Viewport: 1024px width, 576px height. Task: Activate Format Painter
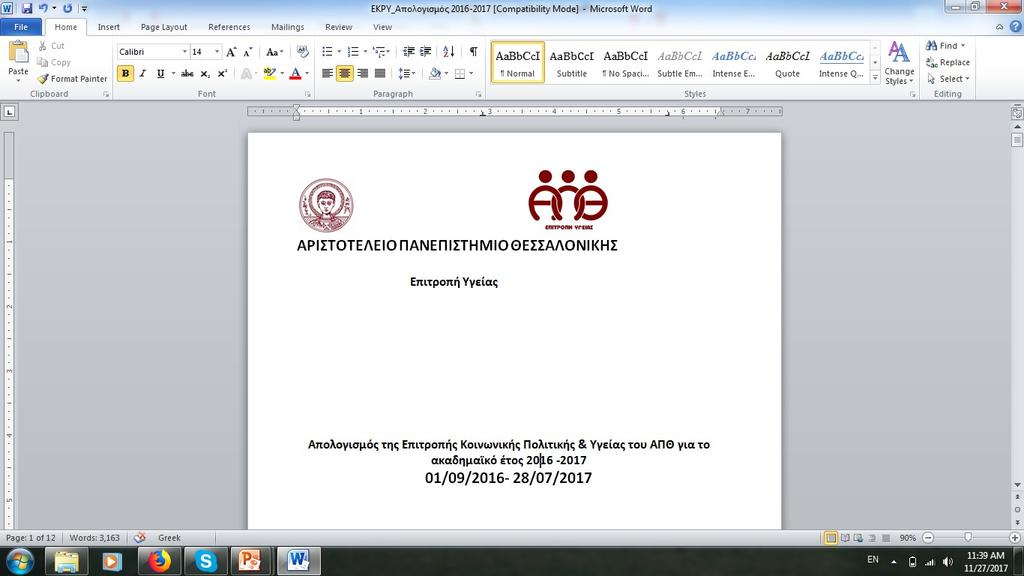click(x=72, y=78)
